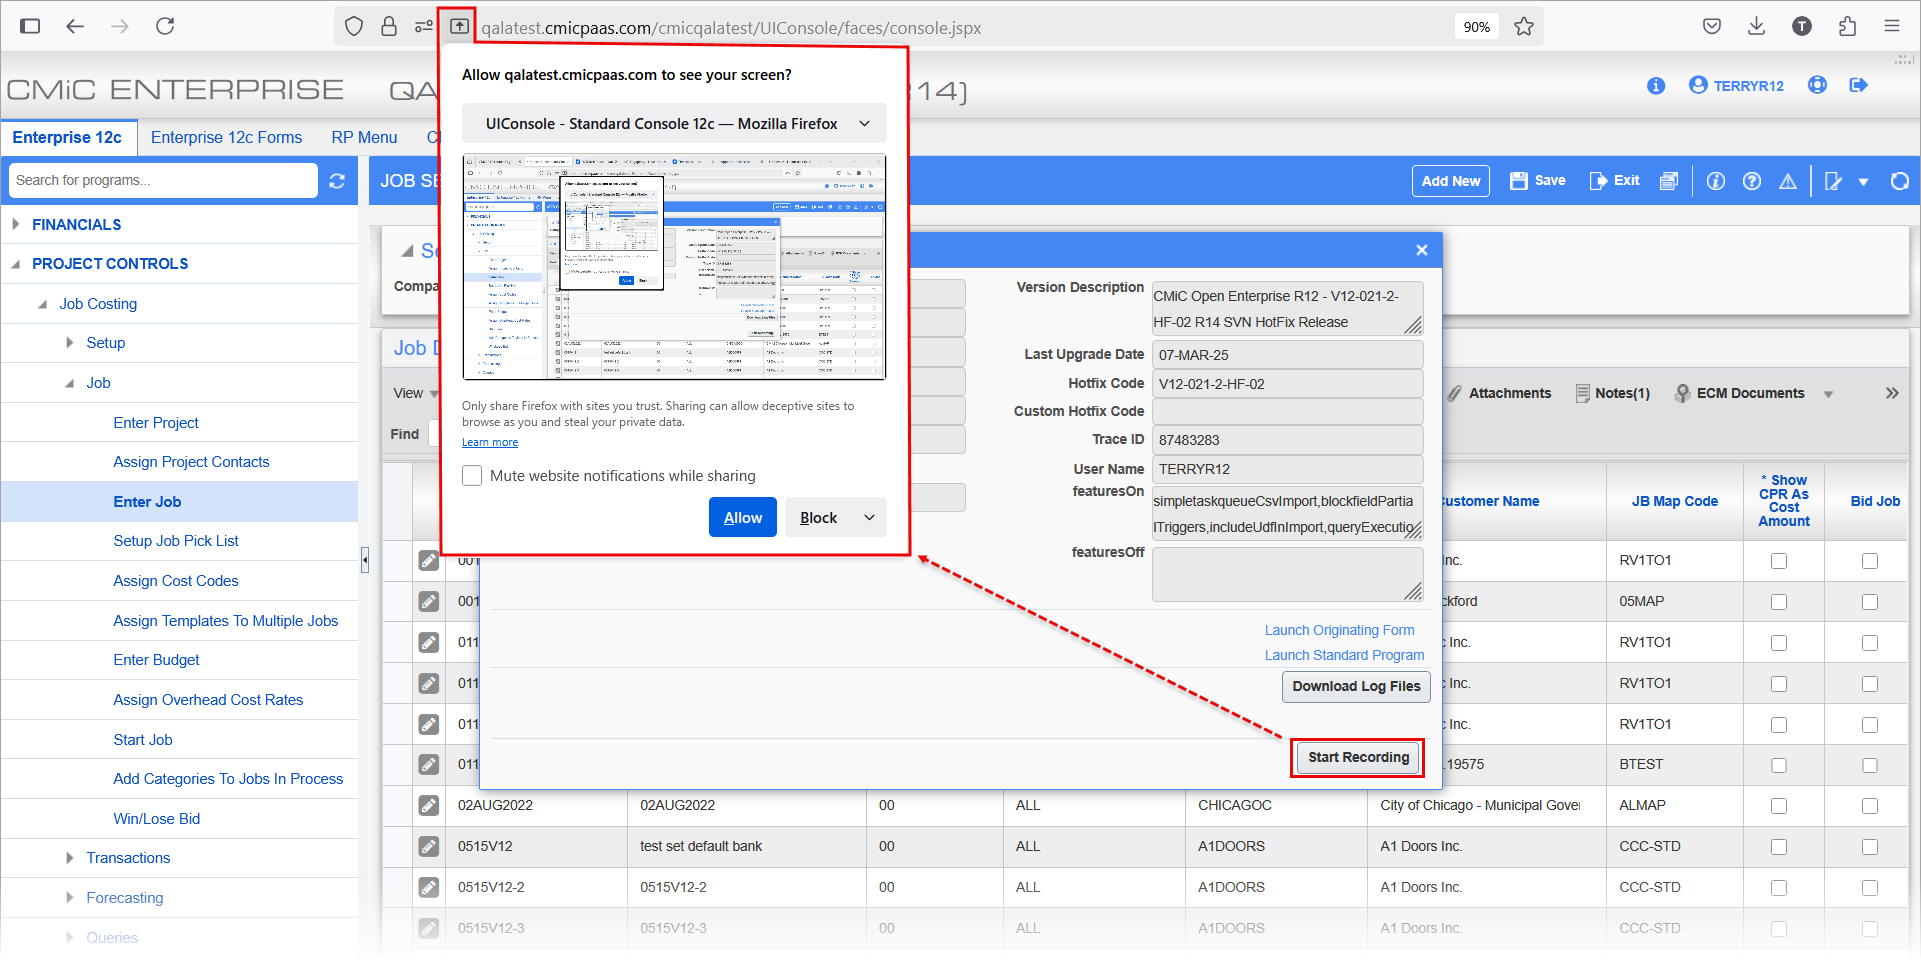Viewport: 1921px width, 960px height.
Task: Bookmark this page with the star
Action: click(1523, 27)
